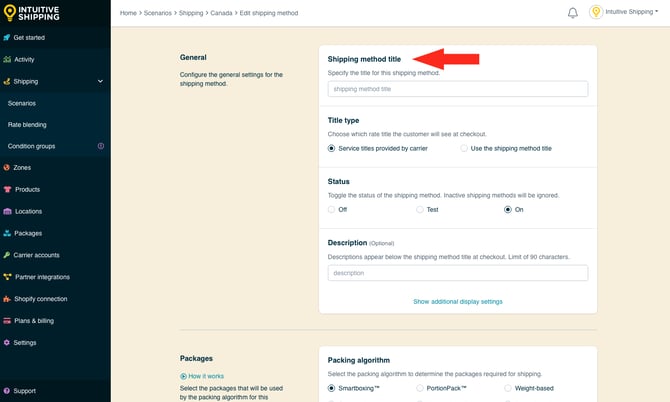Viewport: 670px width, 402px height.
Task: Click the Intuitive Shipping logo
Action: (31, 13)
